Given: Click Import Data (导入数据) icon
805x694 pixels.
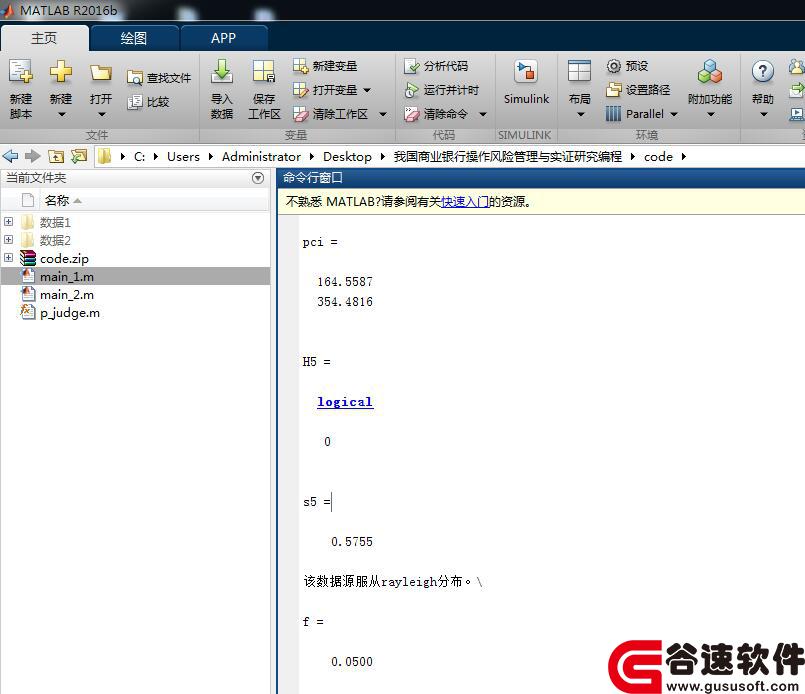Looking at the screenshot, I should 222,72.
